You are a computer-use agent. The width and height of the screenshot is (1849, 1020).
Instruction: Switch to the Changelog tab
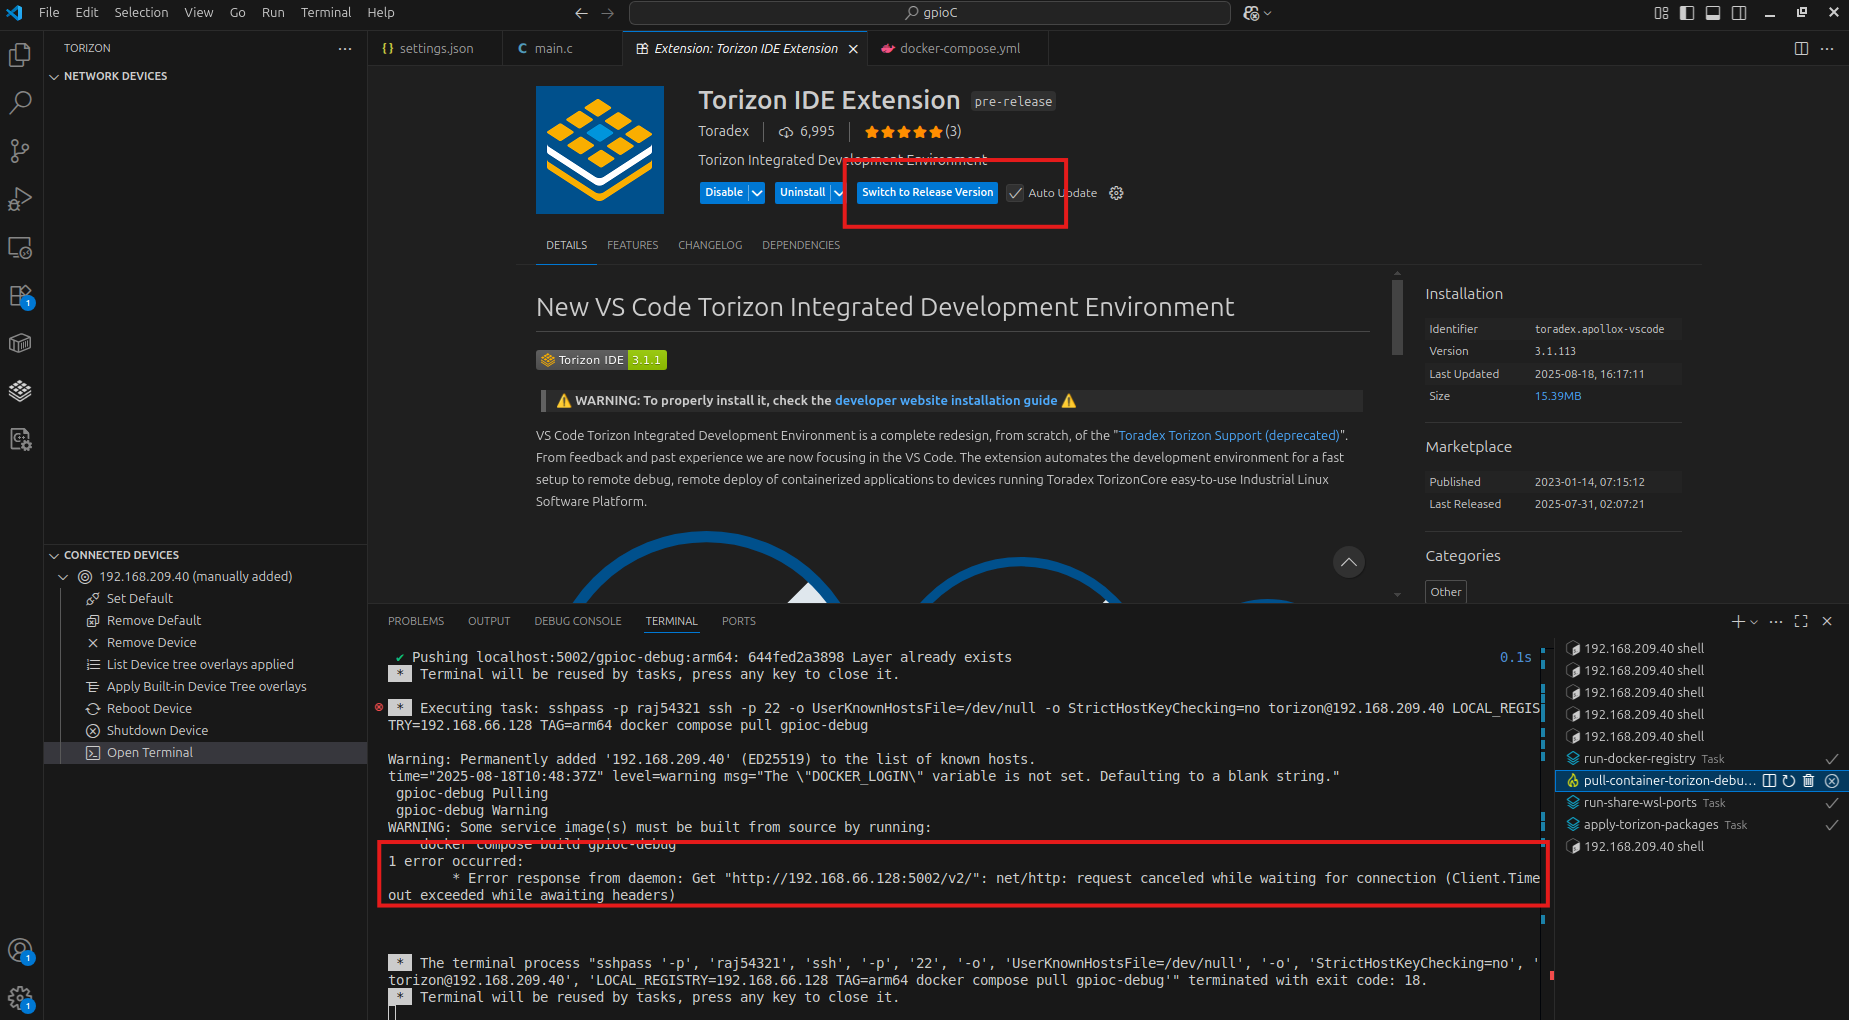pos(710,245)
